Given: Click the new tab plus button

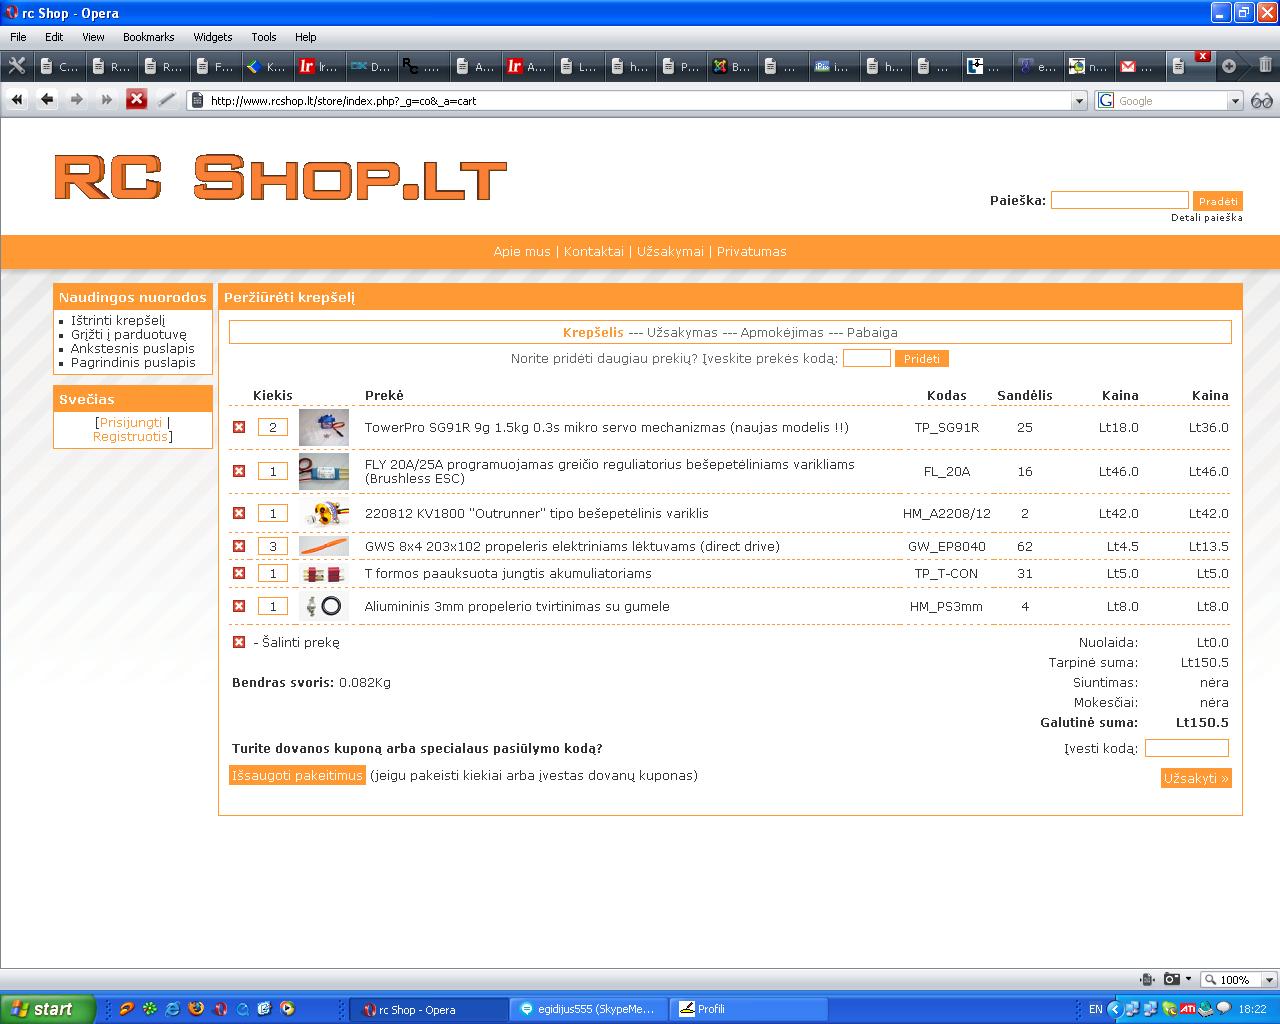Looking at the screenshot, I should pyautogui.click(x=1229, y=66).
